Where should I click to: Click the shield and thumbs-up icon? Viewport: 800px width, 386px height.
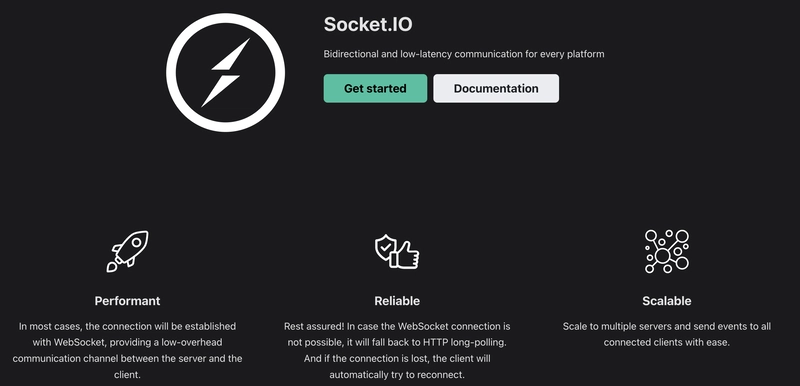tap(397, 251)
